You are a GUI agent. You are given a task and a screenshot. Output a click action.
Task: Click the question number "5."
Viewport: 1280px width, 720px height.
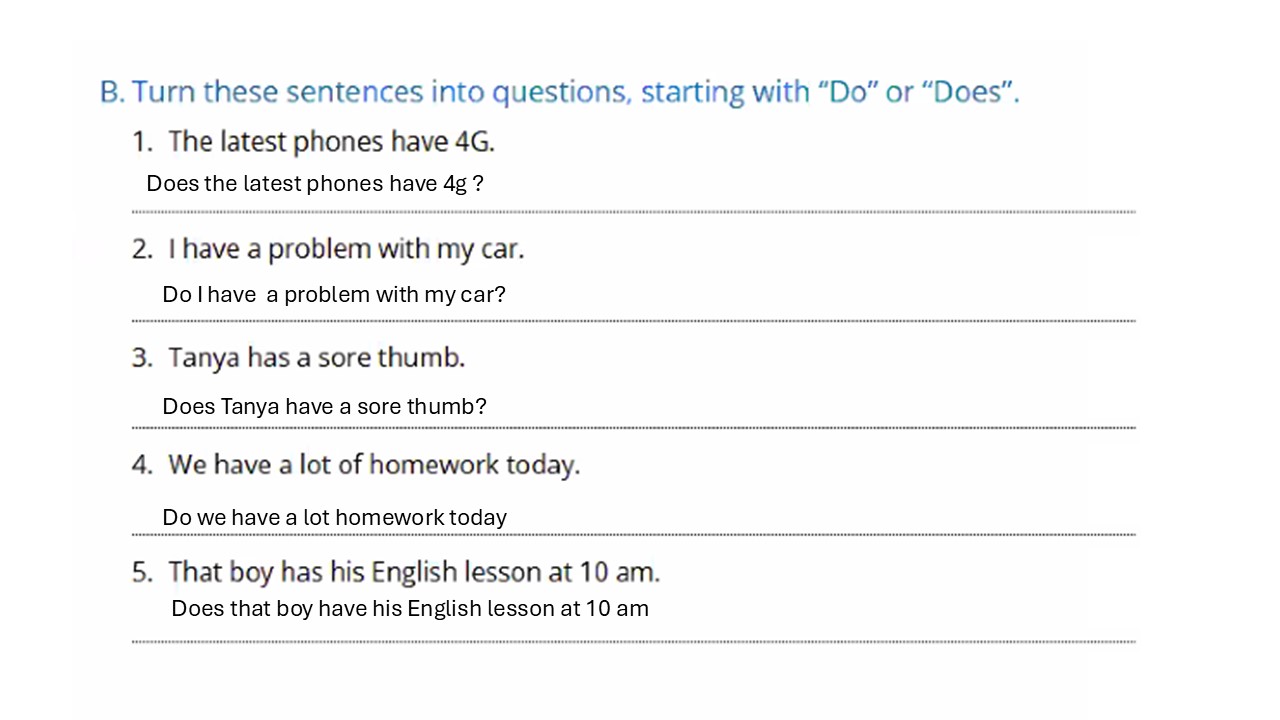[x=143, y=572]
